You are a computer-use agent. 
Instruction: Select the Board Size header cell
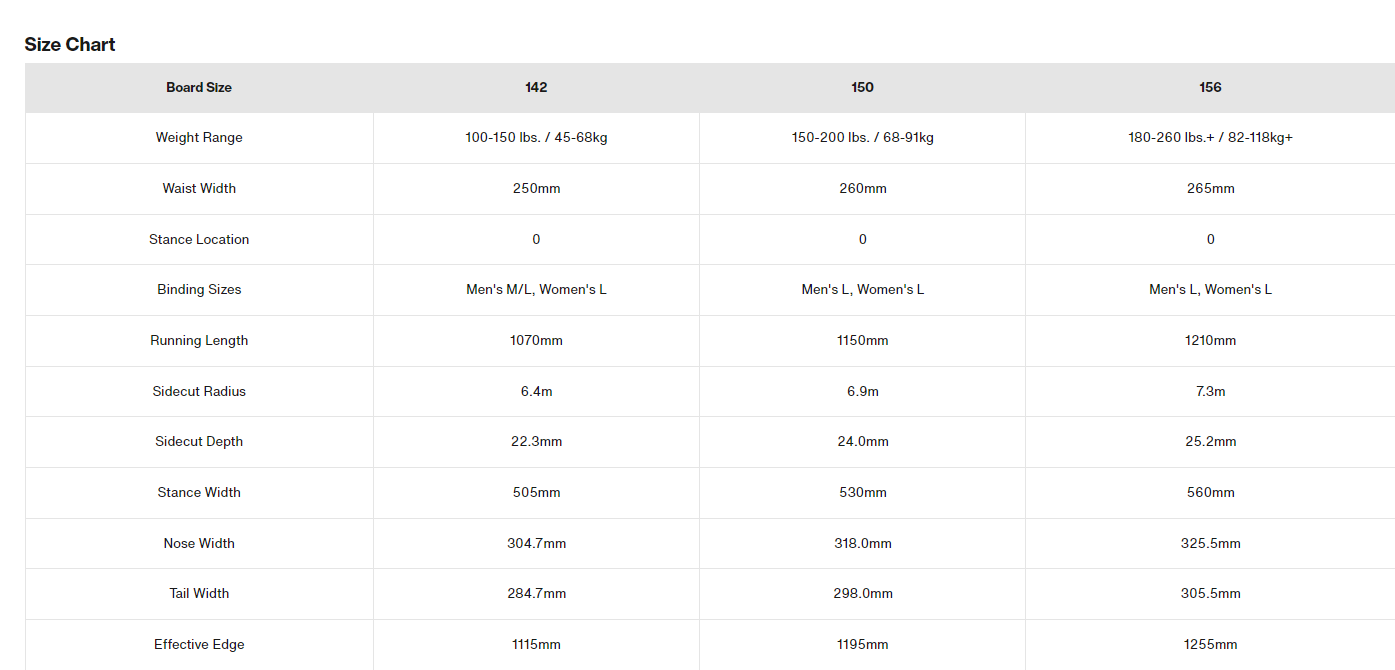click(x=199, y=87)
